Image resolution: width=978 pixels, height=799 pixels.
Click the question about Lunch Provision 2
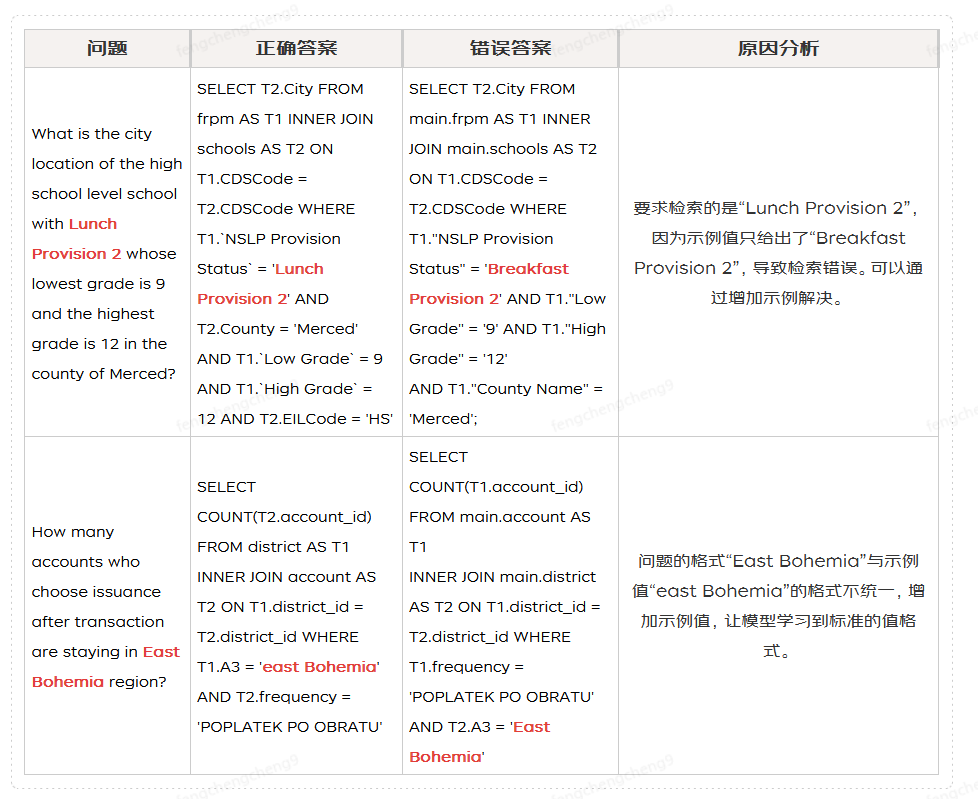(106, 253)
